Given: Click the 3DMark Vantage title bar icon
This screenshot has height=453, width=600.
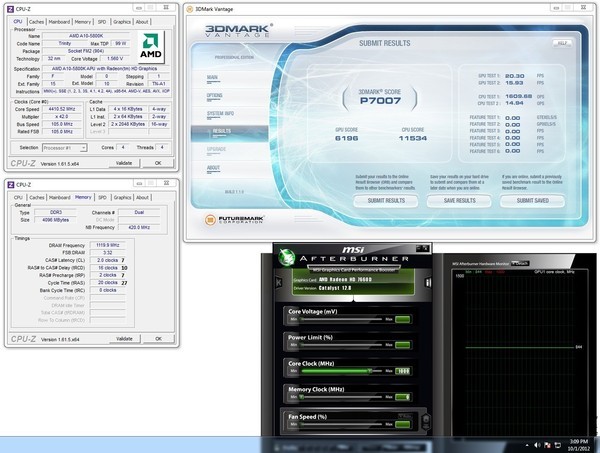Looking at the screenshot, I should [x=189, y=9].
